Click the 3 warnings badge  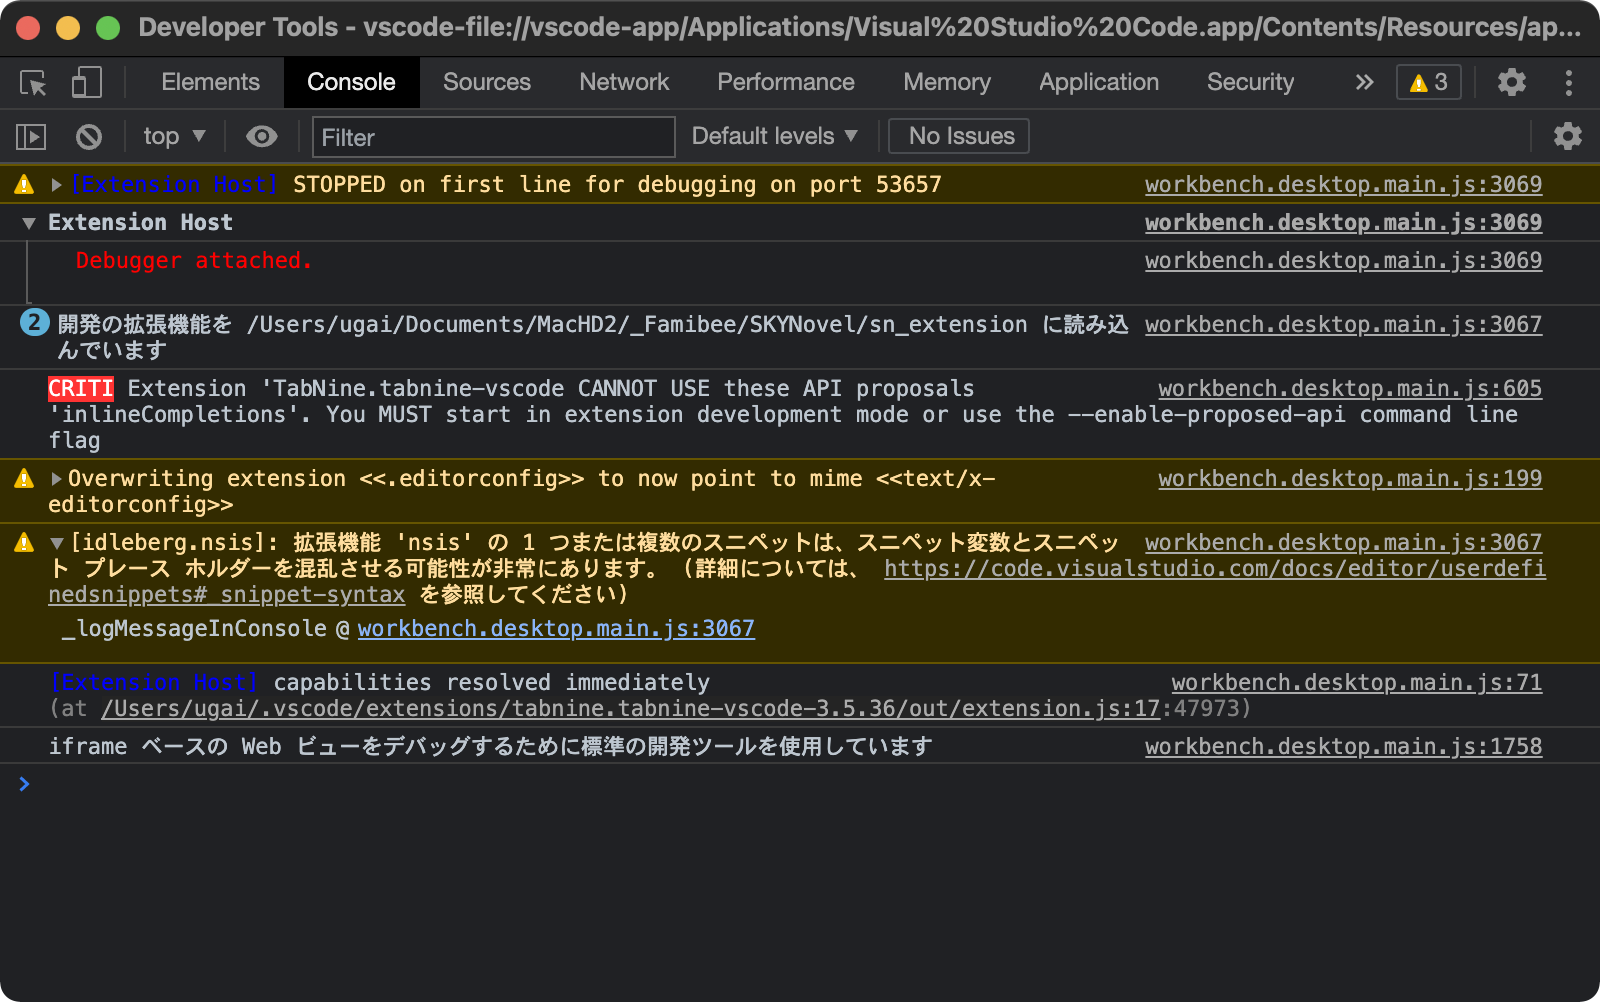coord(1429,82)
